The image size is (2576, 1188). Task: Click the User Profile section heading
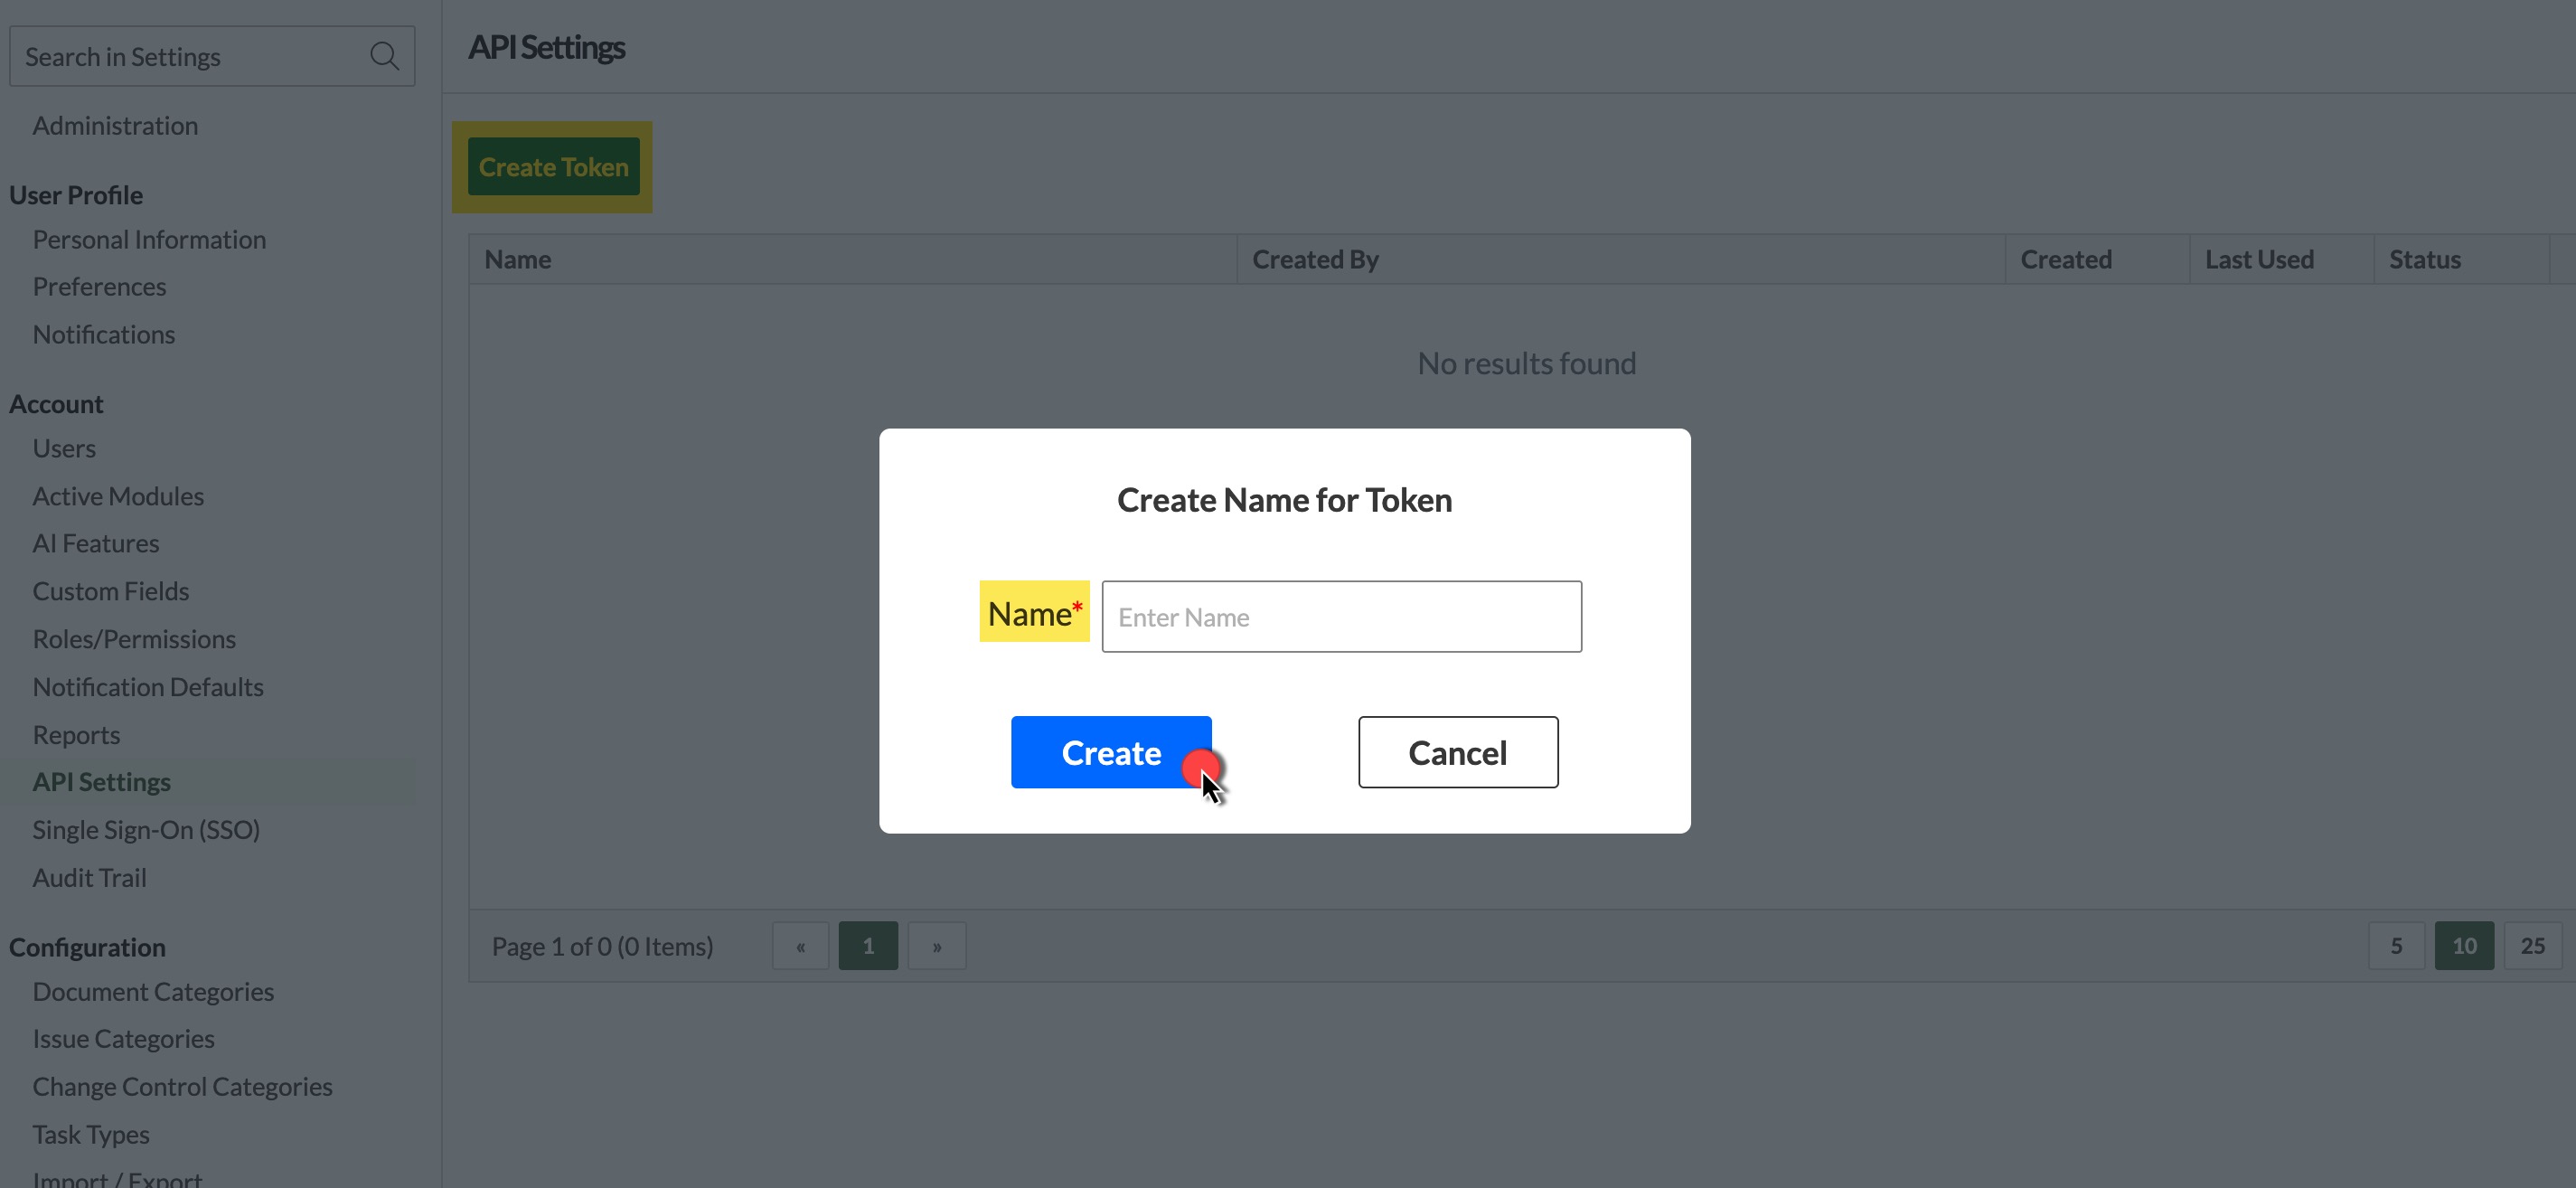76,195
